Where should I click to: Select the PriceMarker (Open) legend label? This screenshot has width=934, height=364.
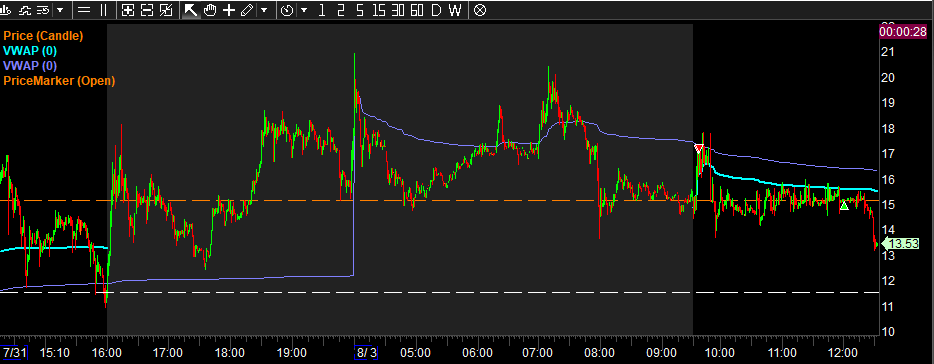pos(59,80)
